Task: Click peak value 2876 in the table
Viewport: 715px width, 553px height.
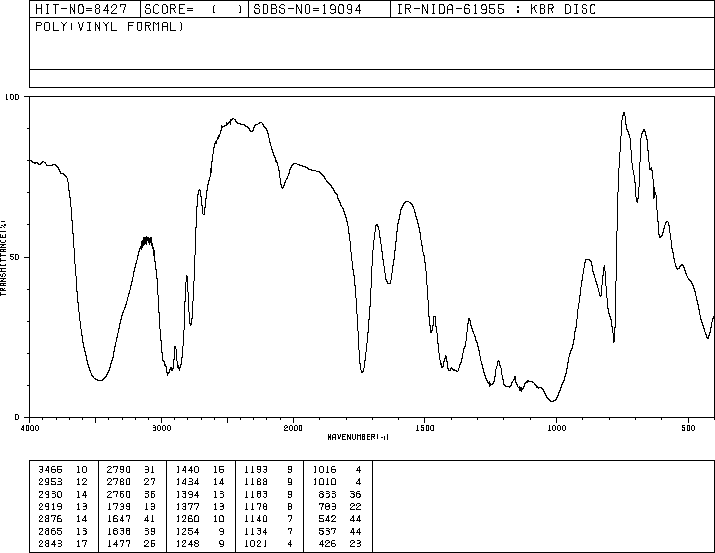Action: click(50, 519)
